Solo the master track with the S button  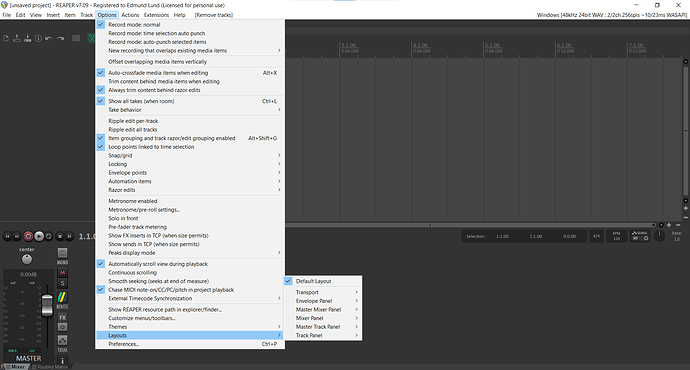(x=62, y=283)
